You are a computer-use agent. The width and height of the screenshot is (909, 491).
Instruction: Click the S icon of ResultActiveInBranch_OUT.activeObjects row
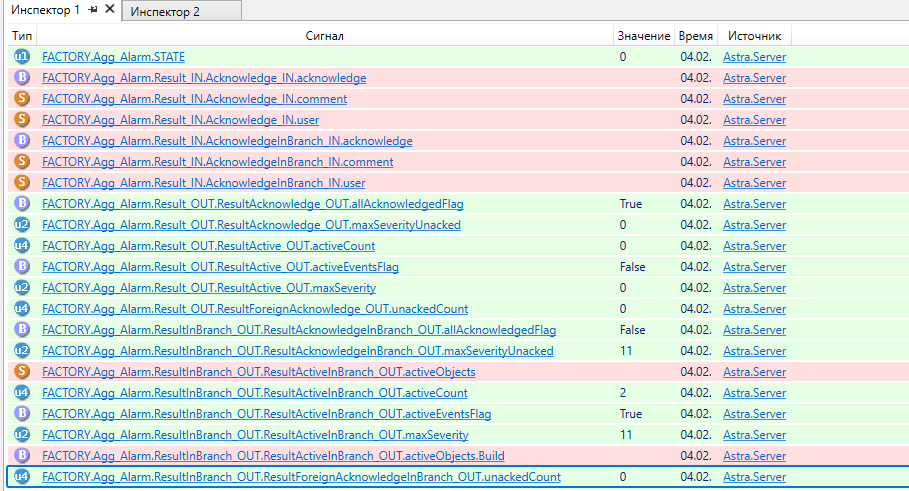coord(21,372)
